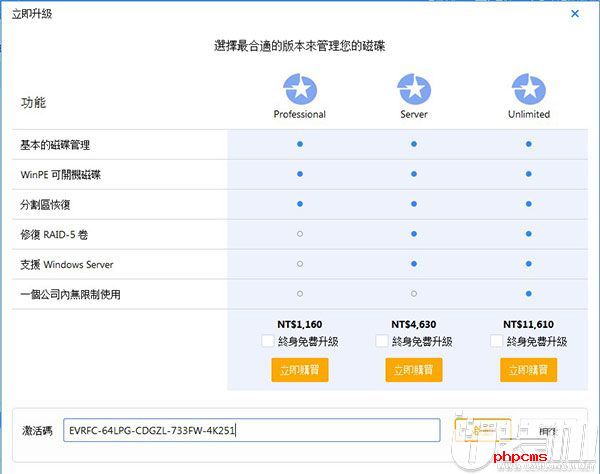This screenshot has width=600, height=474.
Task: Select the Professional column label
Action: click(x=300, y=114)
